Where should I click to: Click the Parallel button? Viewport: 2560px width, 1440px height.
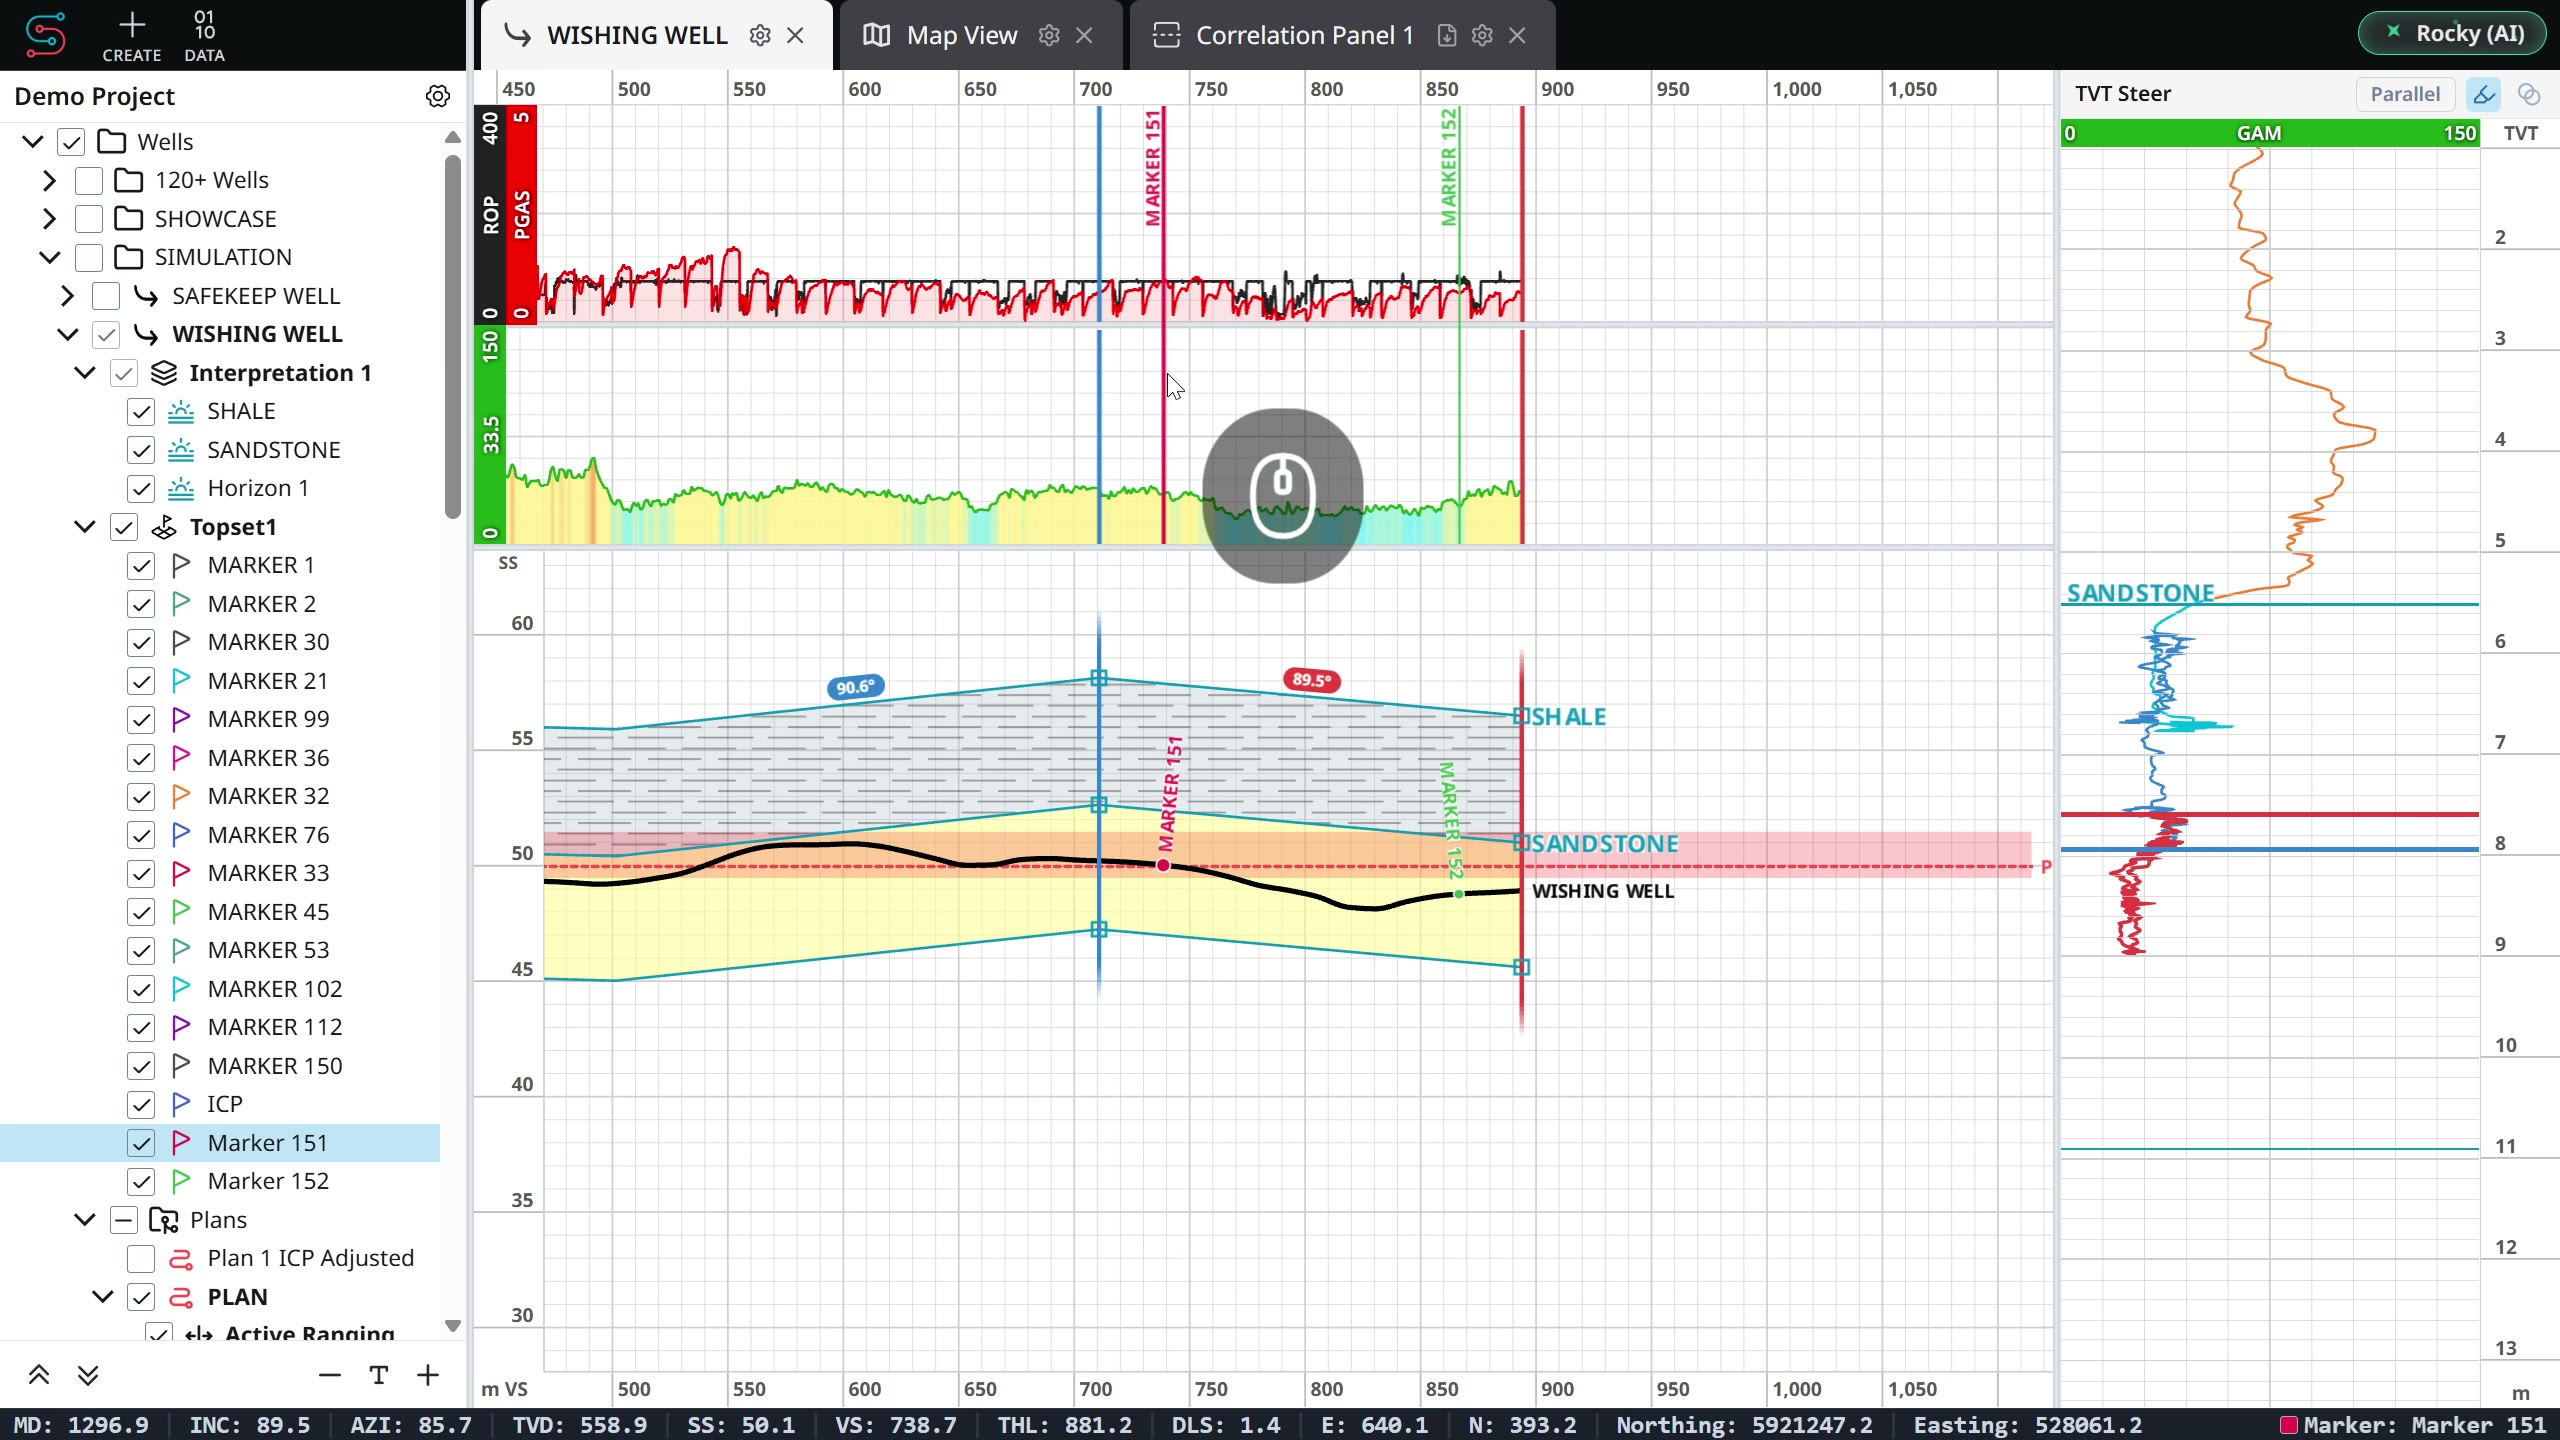click(2405, 94)
